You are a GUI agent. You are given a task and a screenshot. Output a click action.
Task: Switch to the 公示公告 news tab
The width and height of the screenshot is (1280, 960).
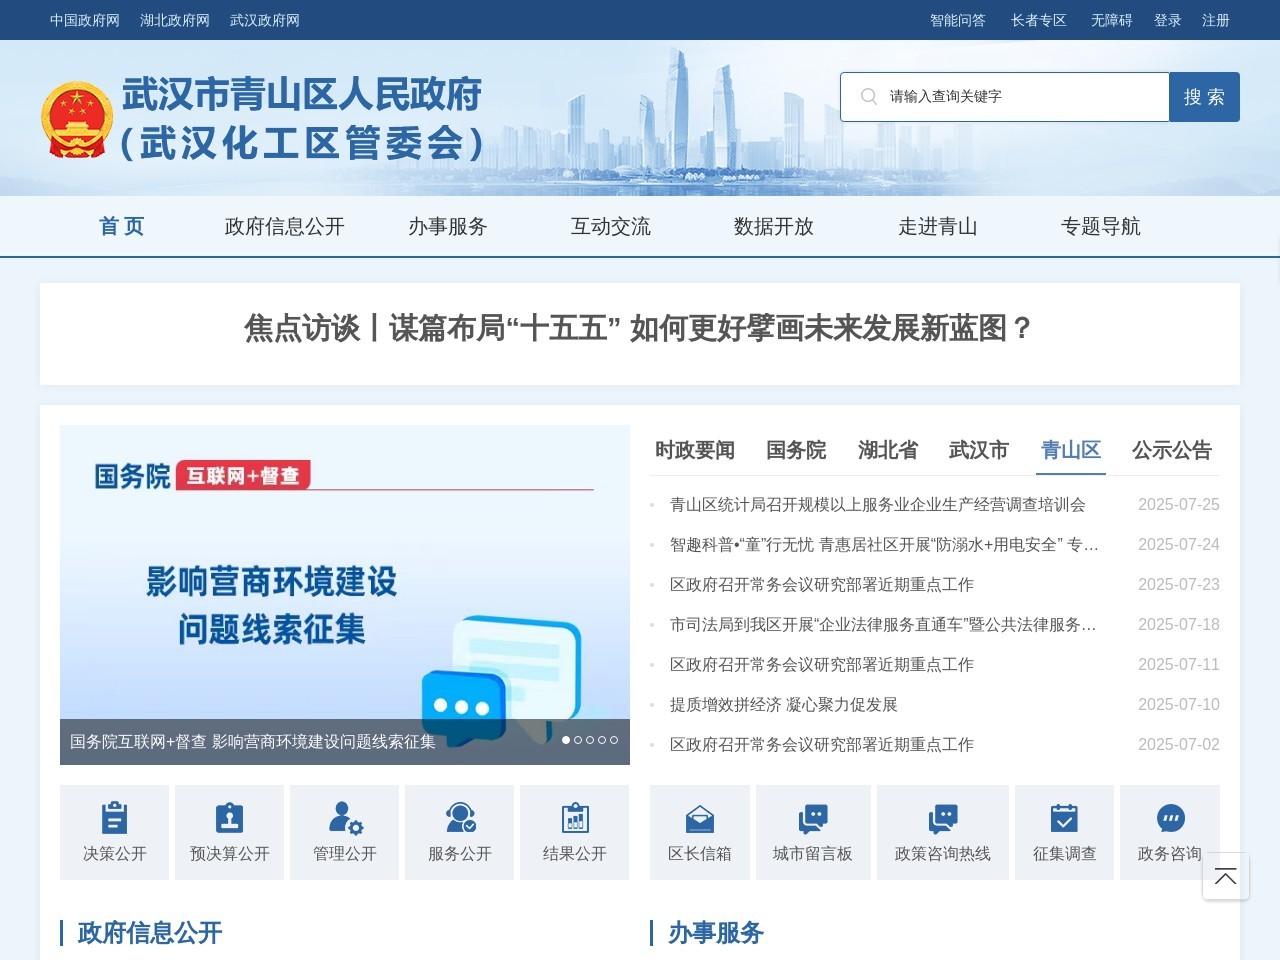pos(1172,450)
